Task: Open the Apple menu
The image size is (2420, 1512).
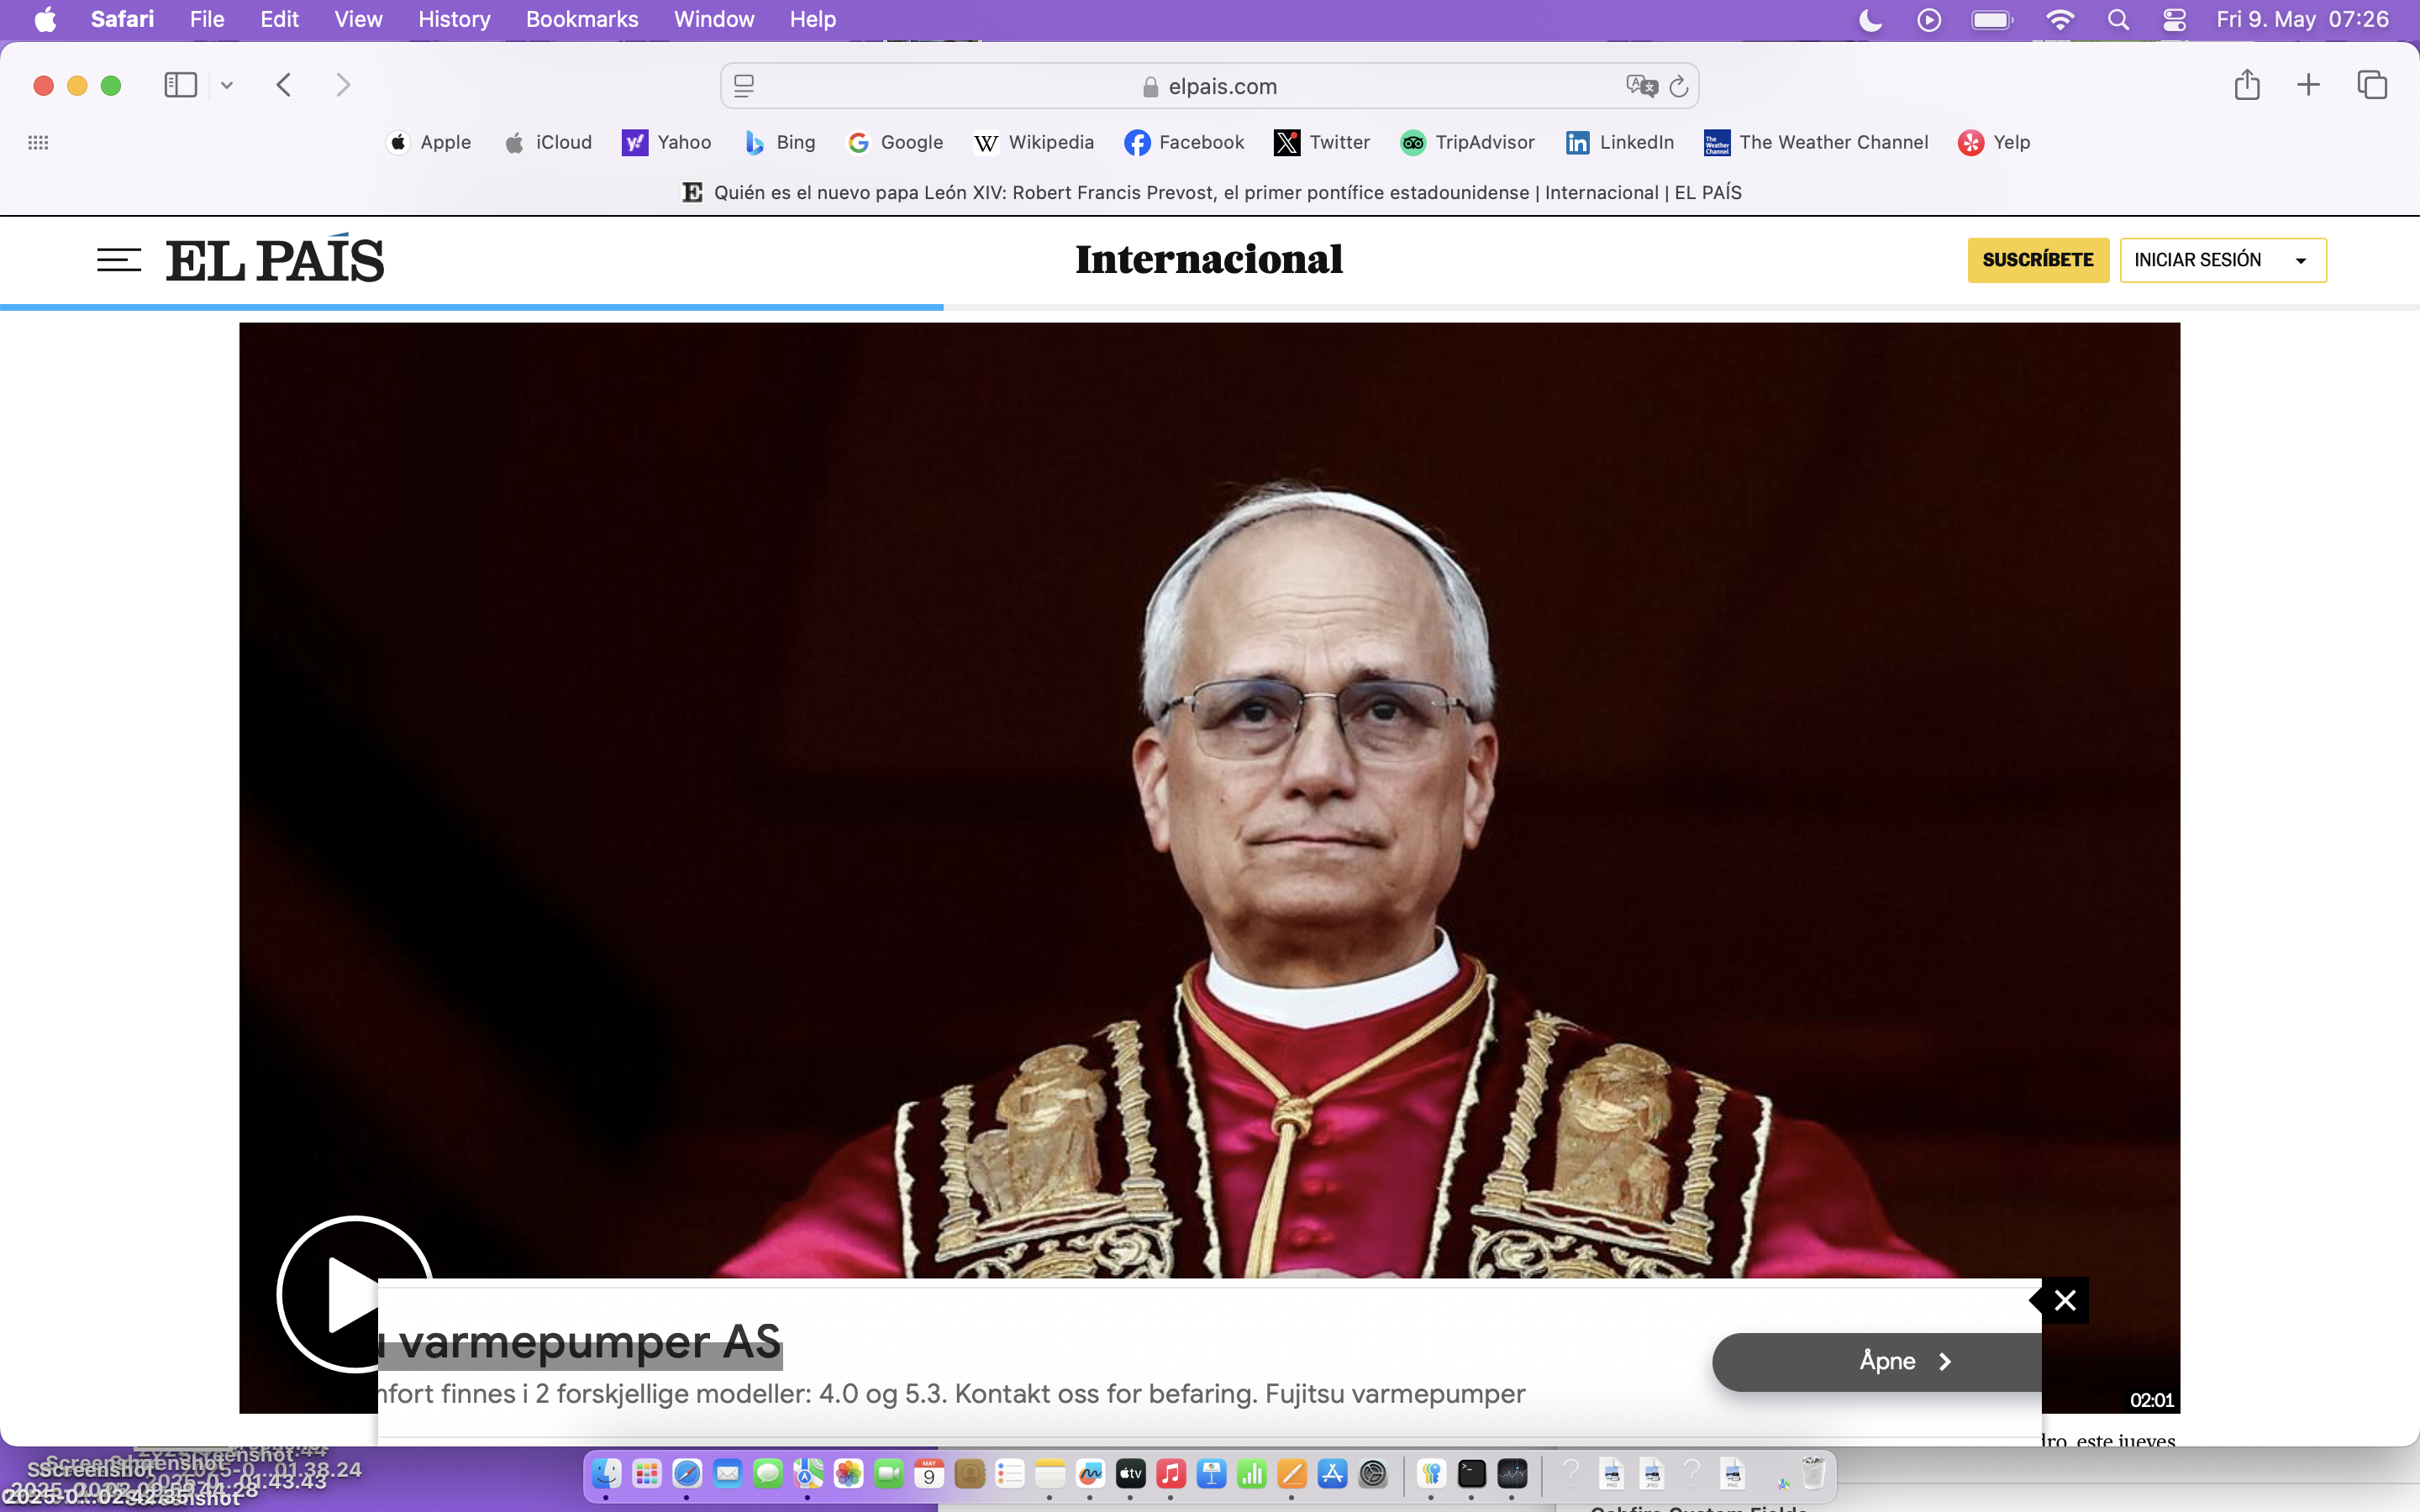Action: click(45, 19)
